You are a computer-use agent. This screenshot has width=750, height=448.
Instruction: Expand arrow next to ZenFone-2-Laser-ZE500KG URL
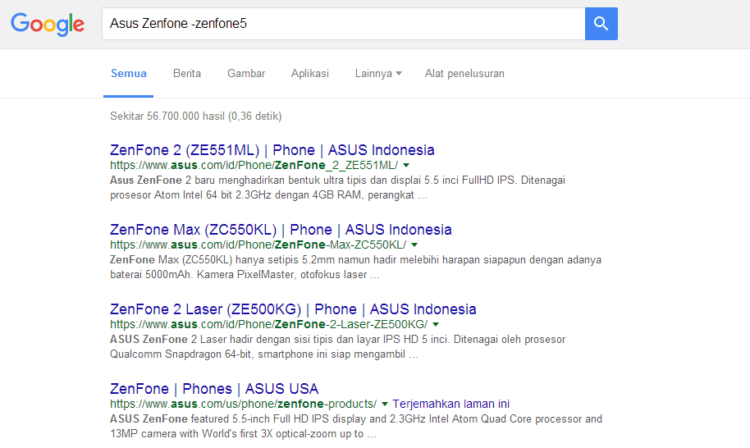click(436, 324)
